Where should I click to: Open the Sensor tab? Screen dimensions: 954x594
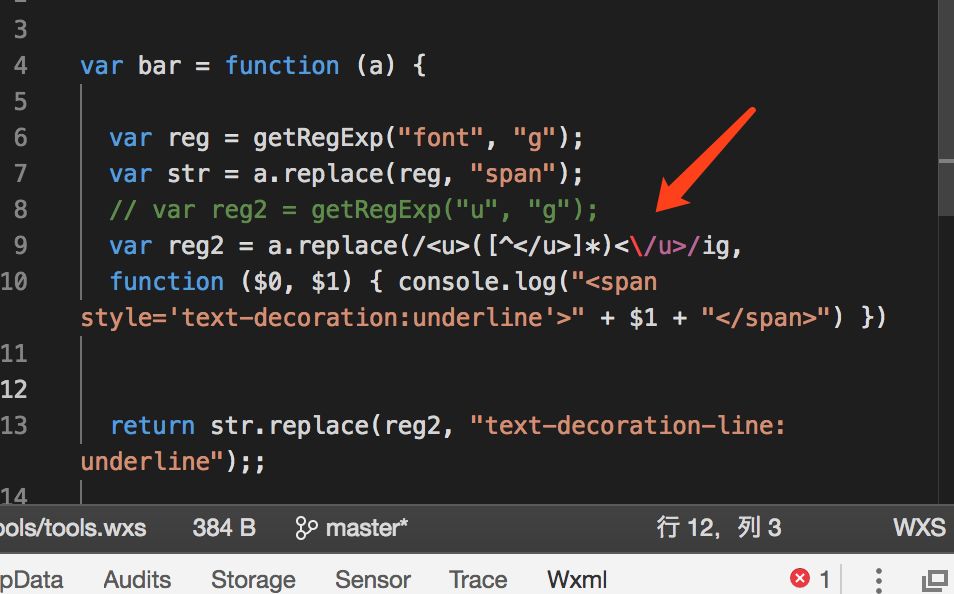click(372, 579)
